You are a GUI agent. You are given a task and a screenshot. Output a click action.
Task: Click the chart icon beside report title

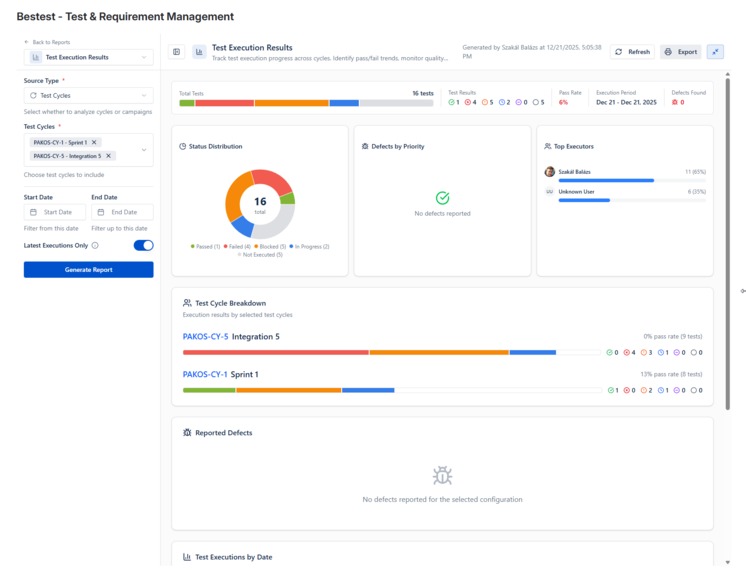click(x=199, y=52)
